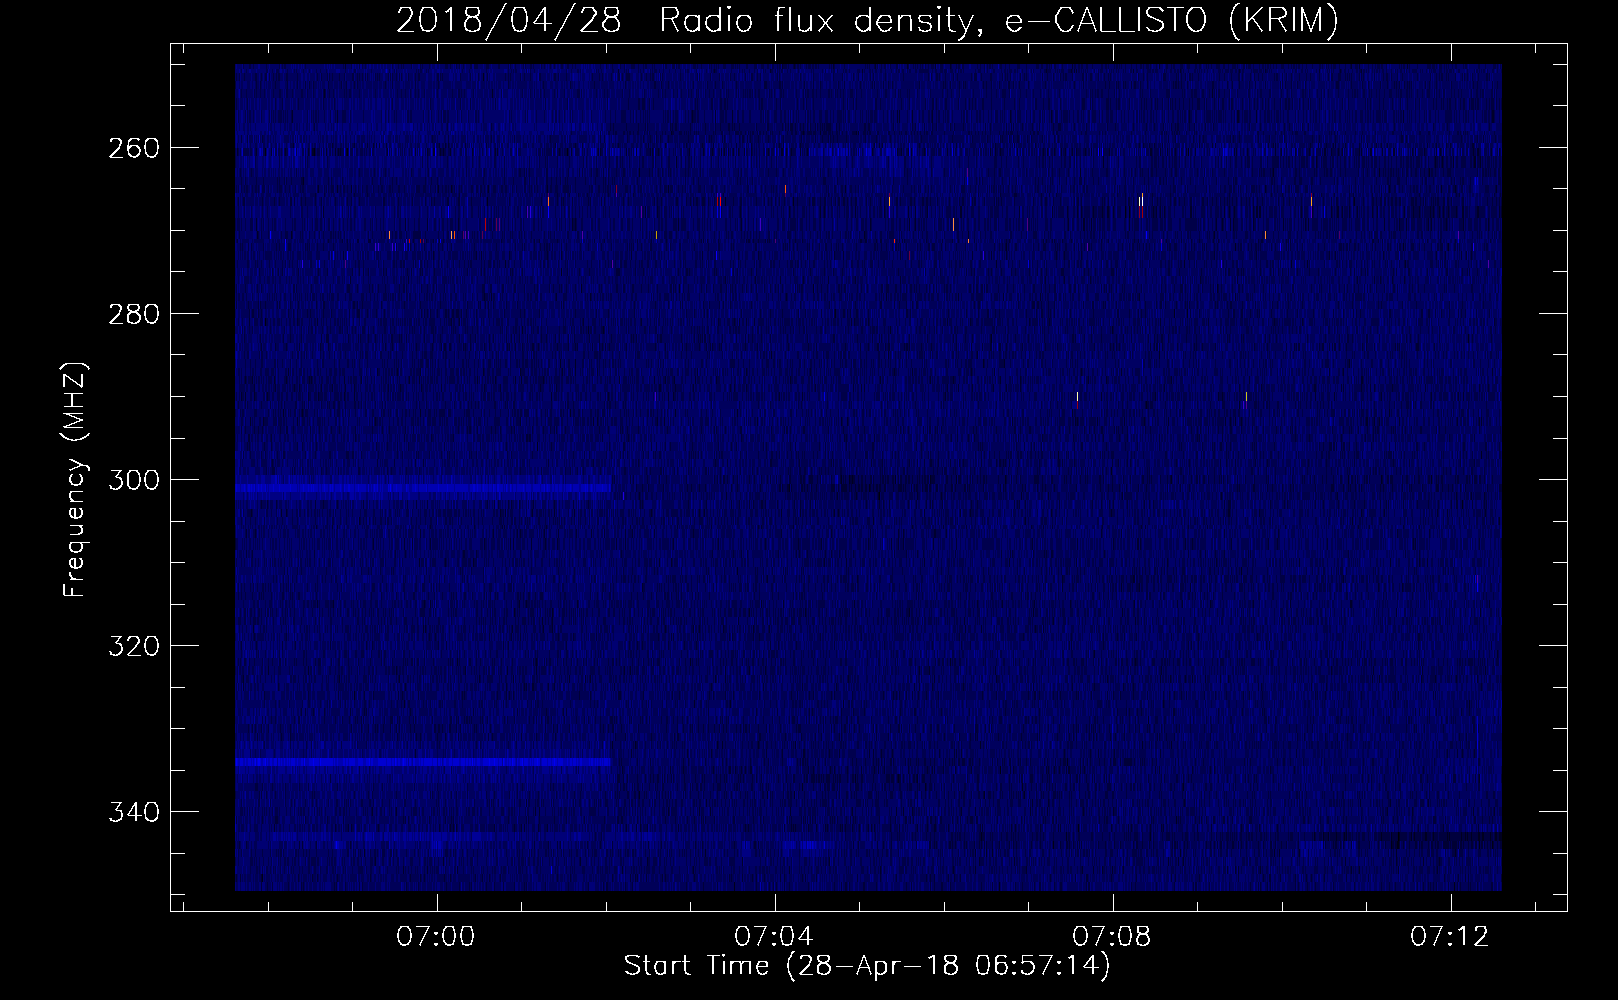1618x1000 pixels.
Task: Click the 300 frequency tick label
Action: coord(133,480)
